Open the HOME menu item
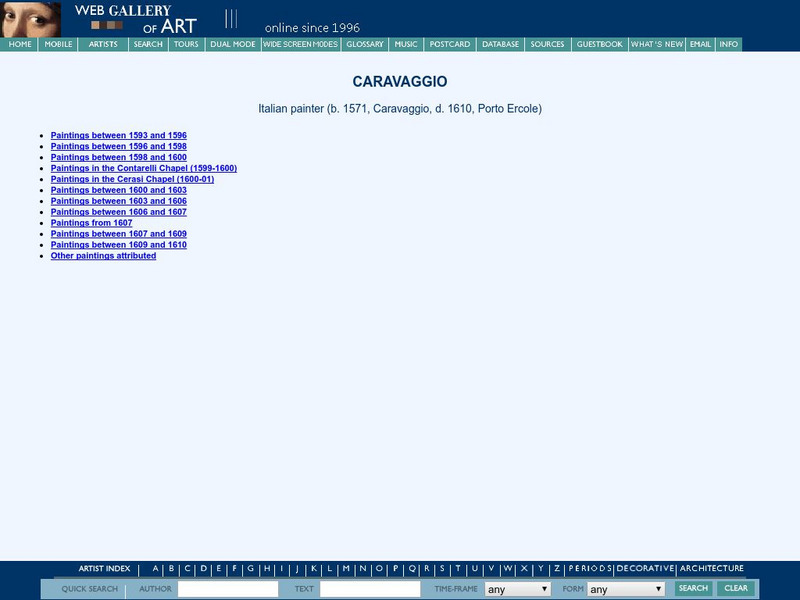This screenshot has height=600, width=800. [19, 44]
